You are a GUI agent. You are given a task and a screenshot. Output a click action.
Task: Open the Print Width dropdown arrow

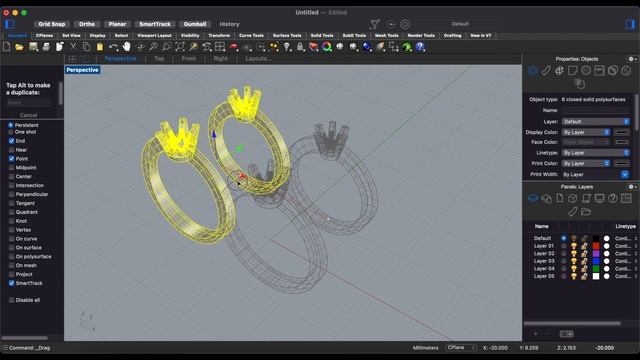[x=624, y=174]
